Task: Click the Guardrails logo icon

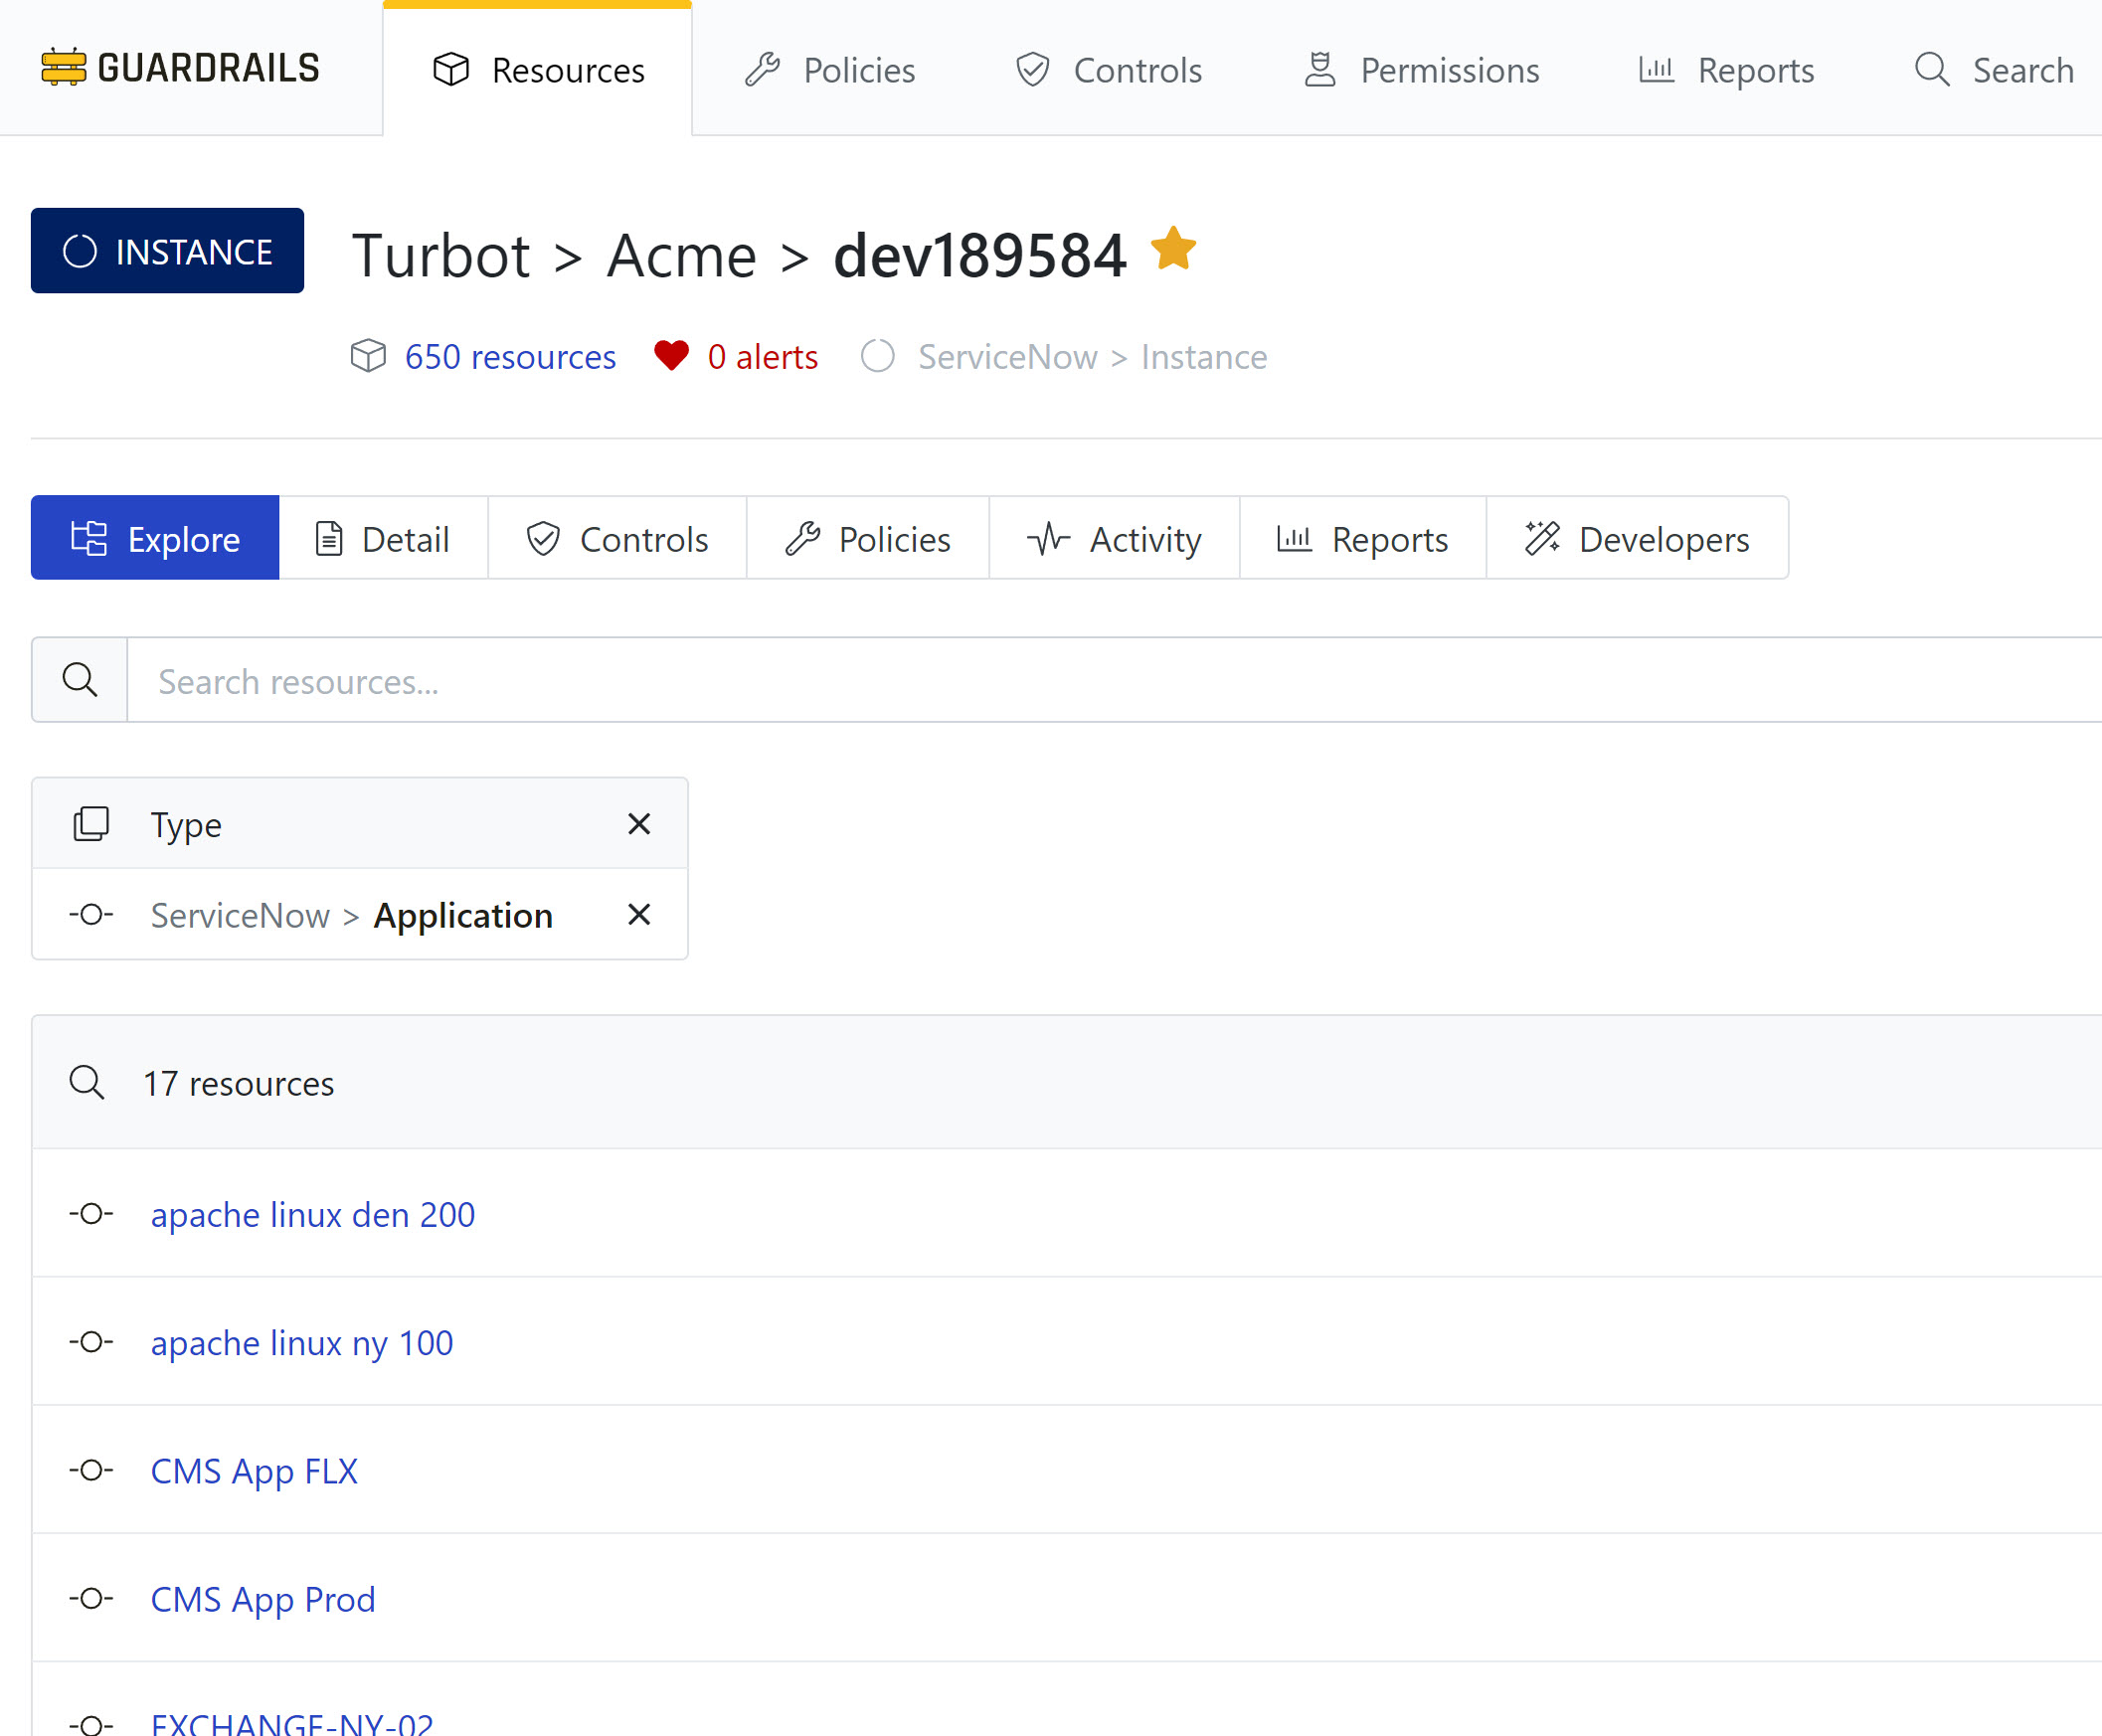Action: (x=63, y=68)
